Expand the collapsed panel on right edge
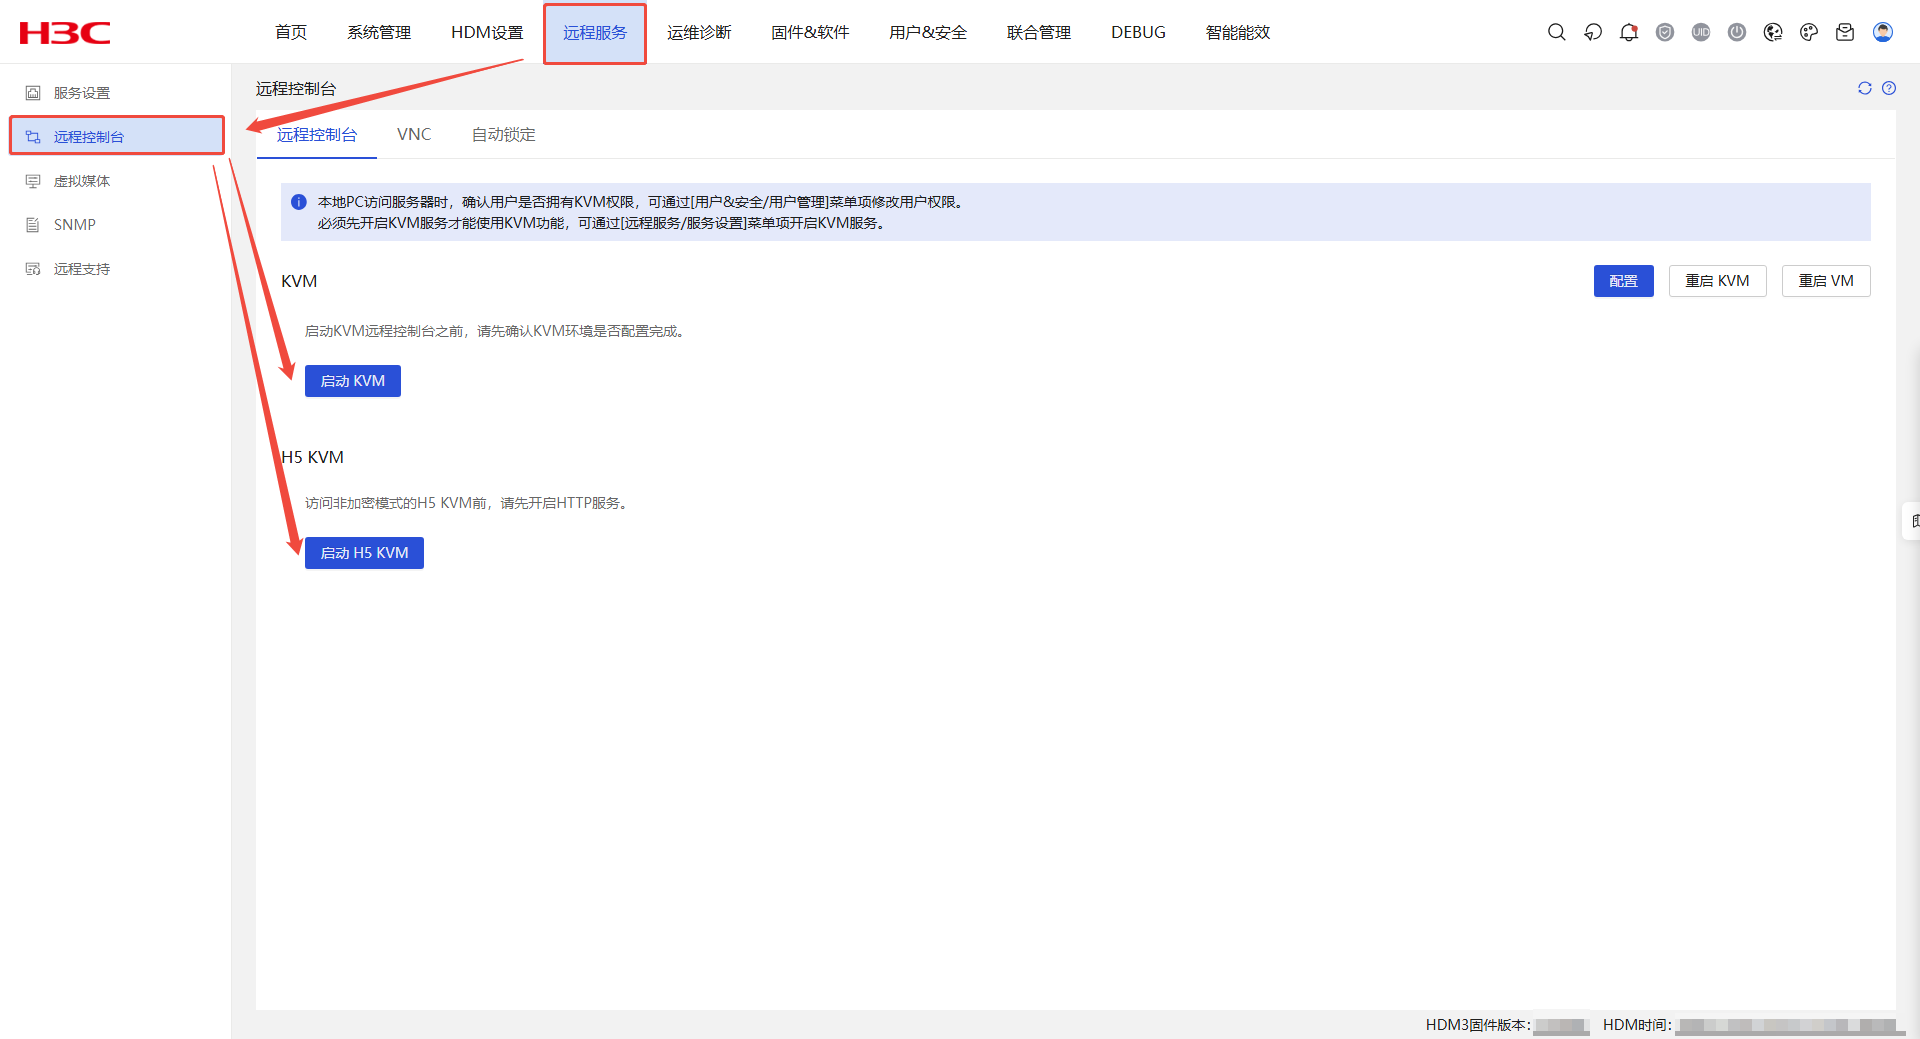The height and width of the screenshot is (1039, 1920). pyautogui.click(x=1912, y=521)
